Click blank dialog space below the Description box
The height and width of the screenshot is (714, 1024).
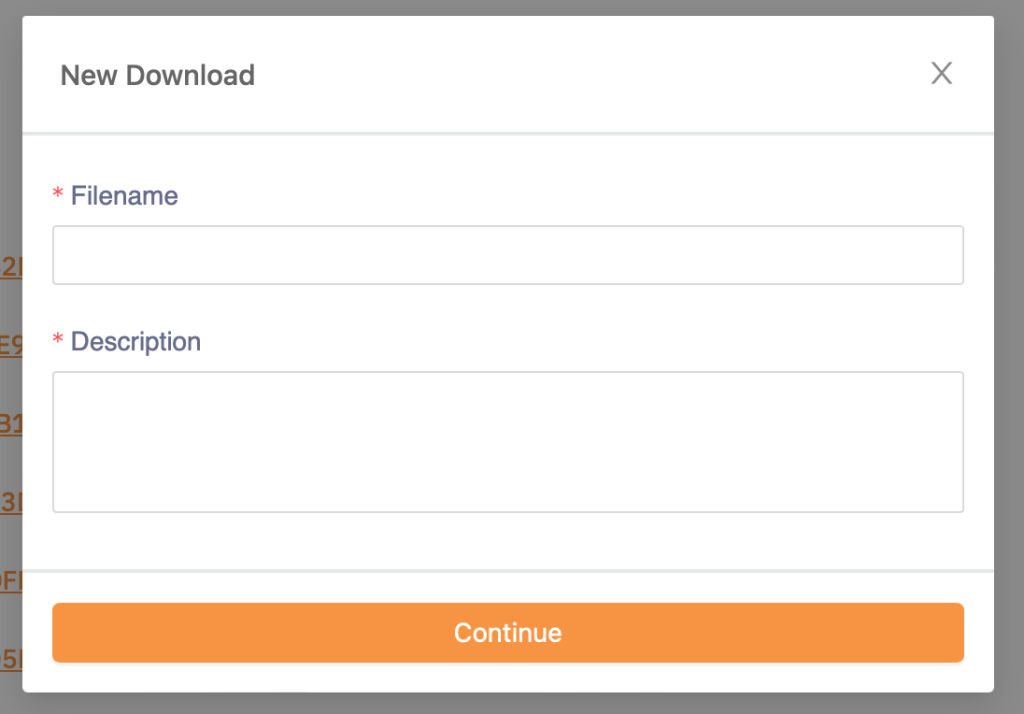(508, 541)
